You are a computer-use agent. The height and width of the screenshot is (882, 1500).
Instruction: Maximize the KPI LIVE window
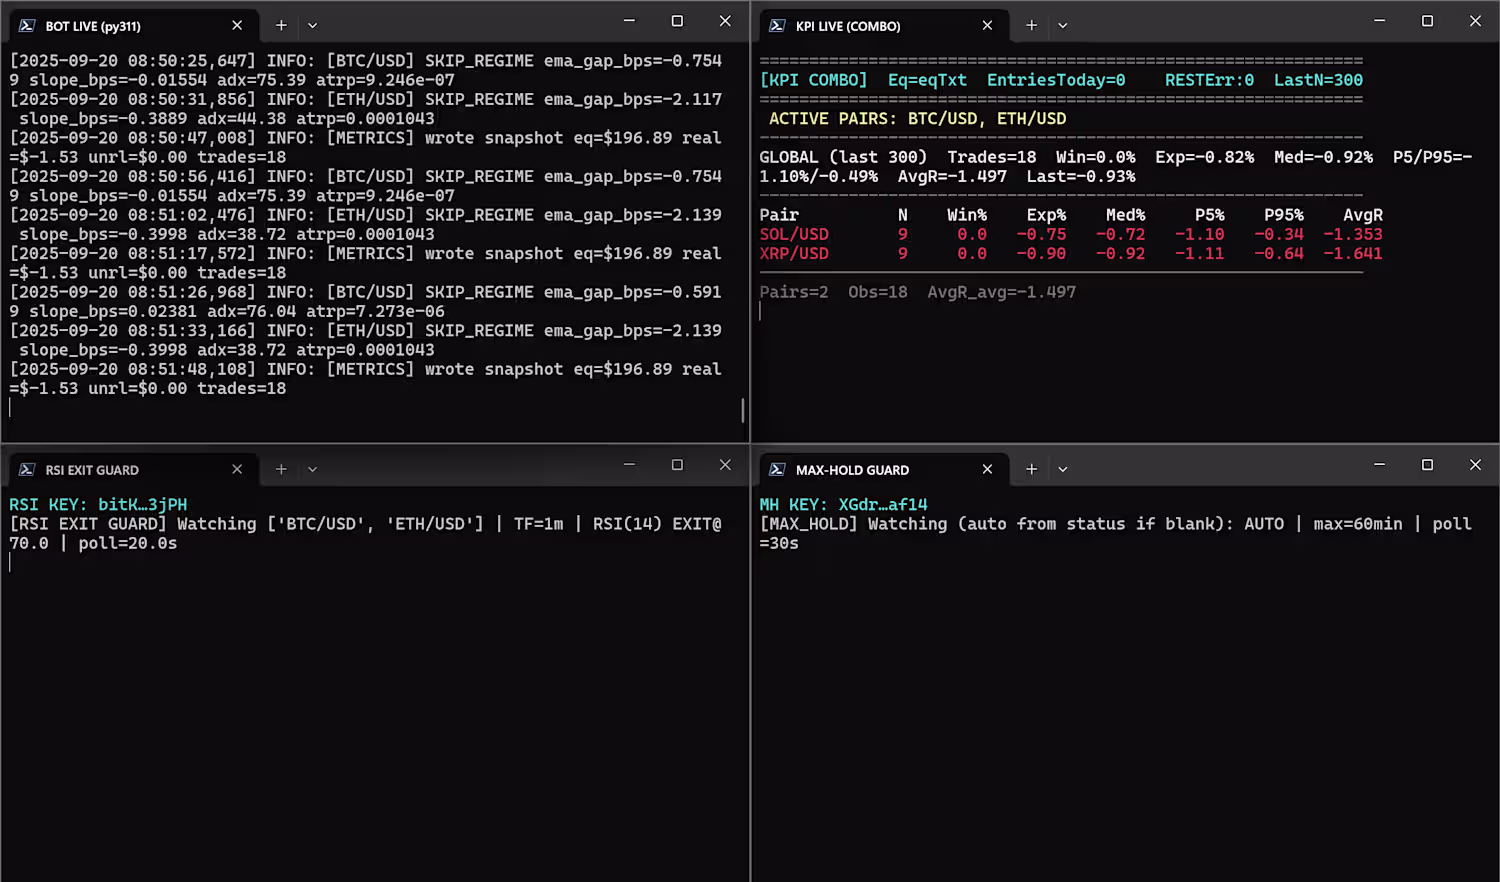coord(1427,21)
